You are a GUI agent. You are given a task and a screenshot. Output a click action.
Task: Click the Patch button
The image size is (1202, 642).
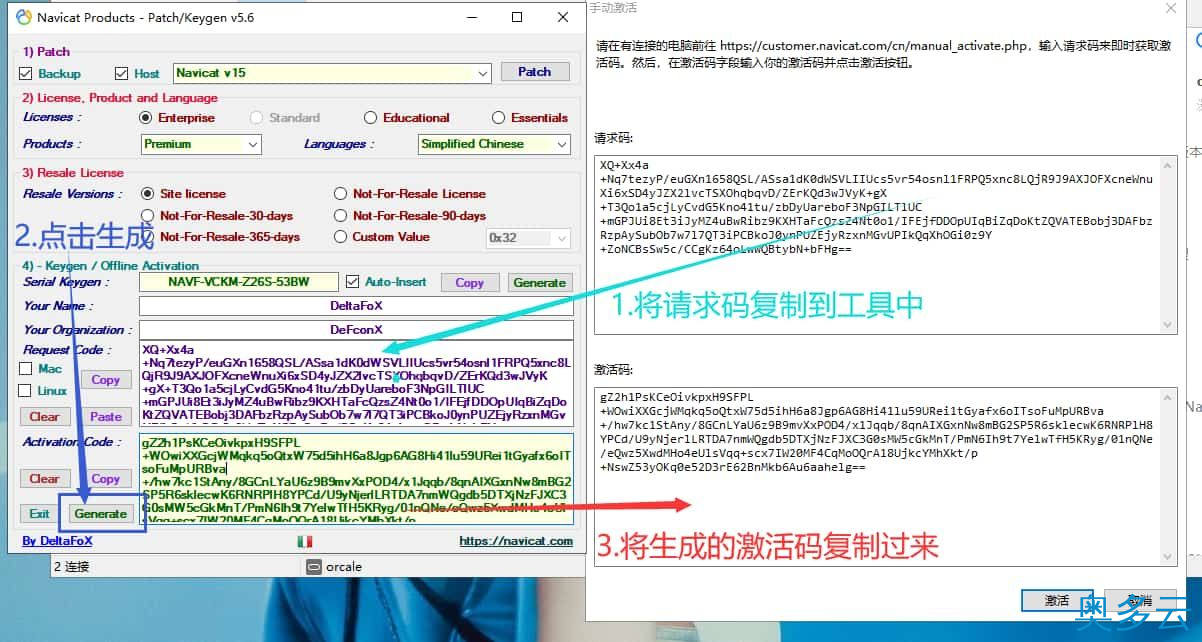coord(534,72)
